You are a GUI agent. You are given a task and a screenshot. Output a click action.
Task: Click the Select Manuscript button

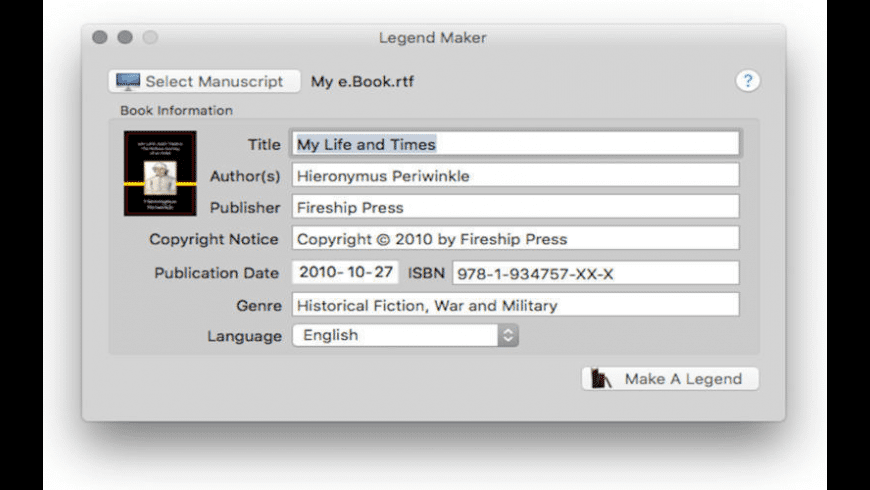[204, 82]
